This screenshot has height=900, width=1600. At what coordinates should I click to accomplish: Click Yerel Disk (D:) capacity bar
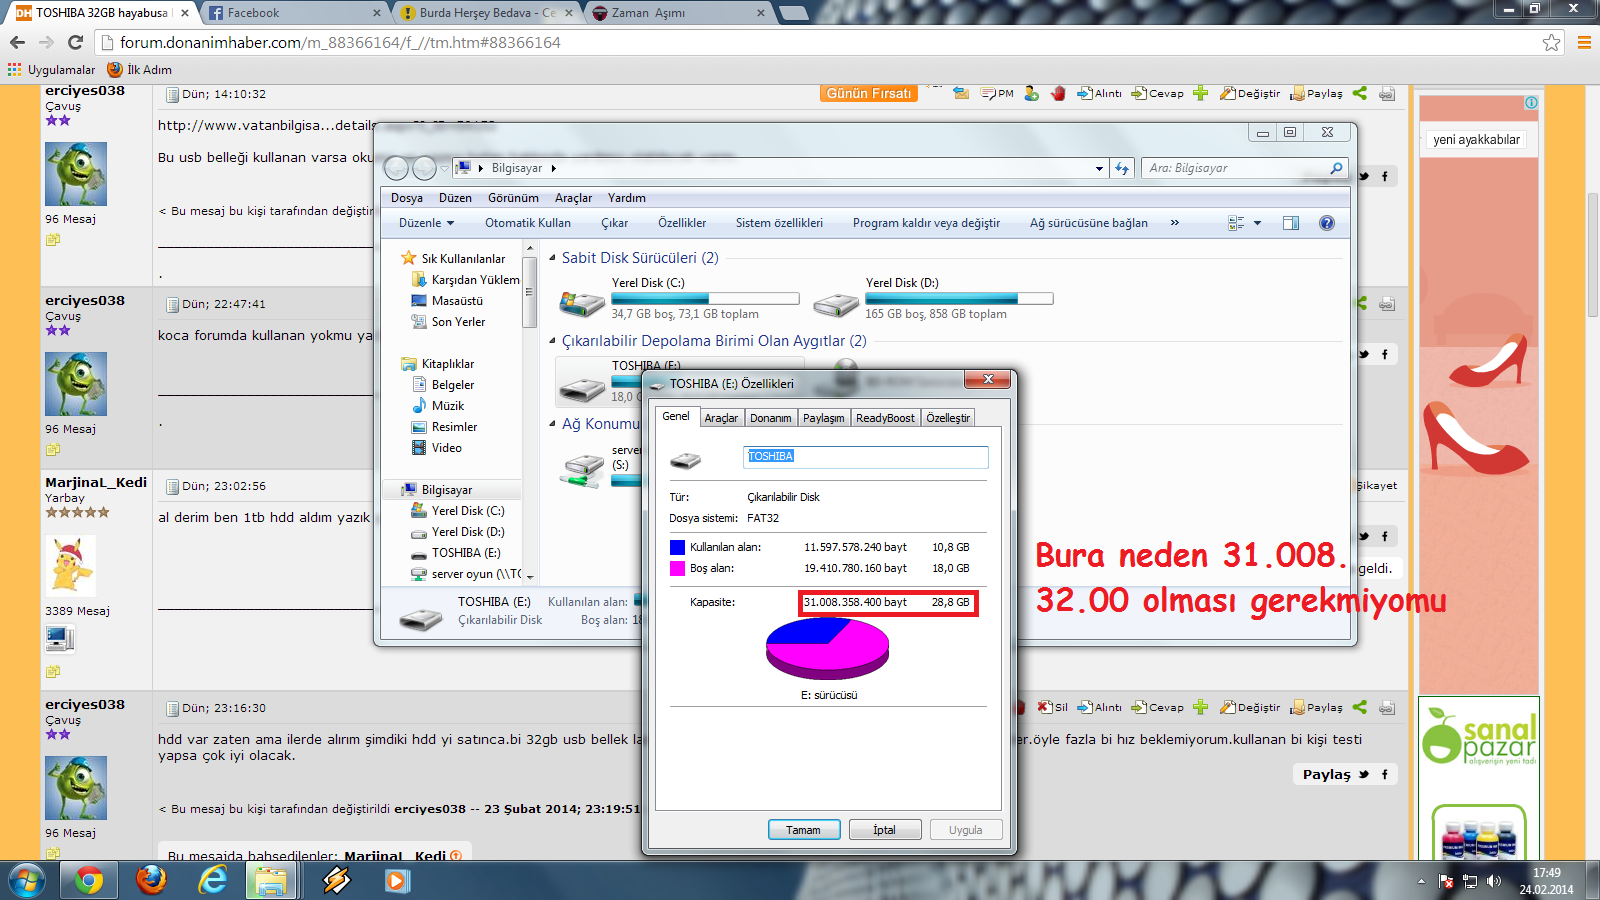(x=959, y=298)
